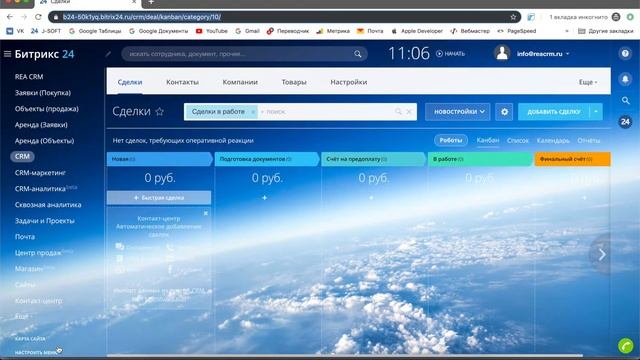This screenshot has width=640, height=360.
Task: Click the Подготовка документов stage header
Action: (x=267, y=159)
